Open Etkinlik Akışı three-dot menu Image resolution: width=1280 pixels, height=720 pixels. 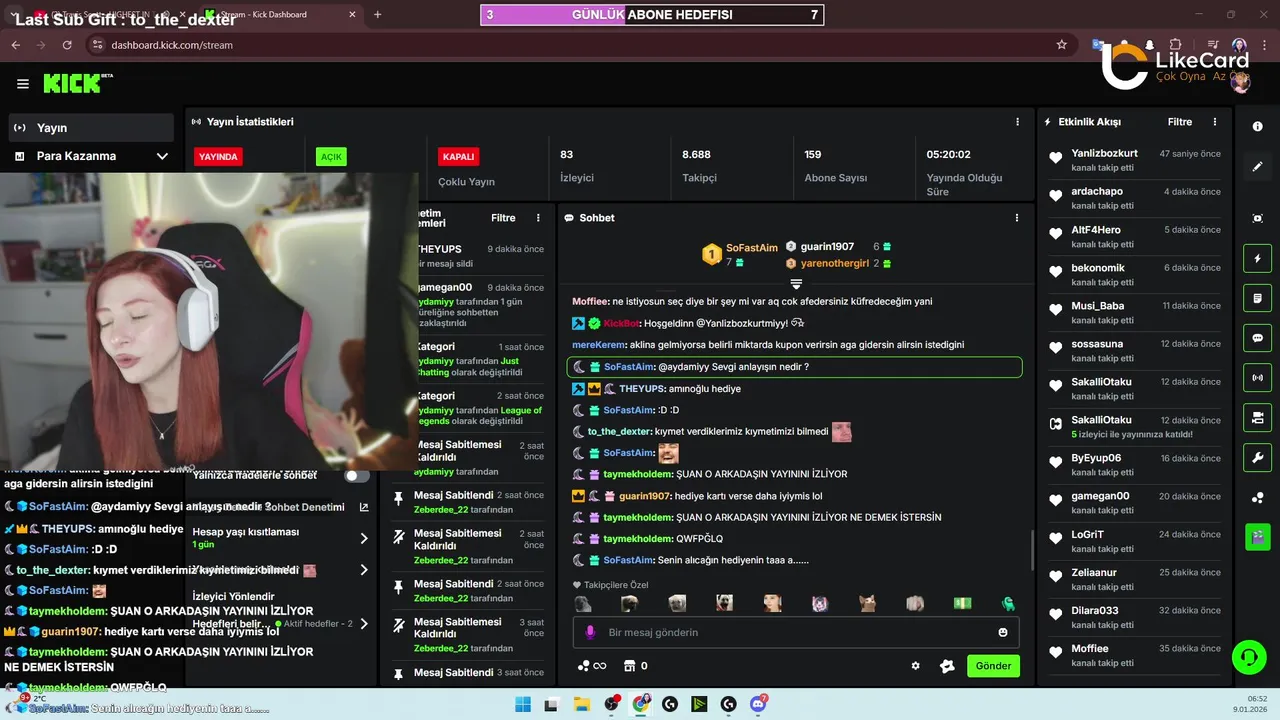1215,122
